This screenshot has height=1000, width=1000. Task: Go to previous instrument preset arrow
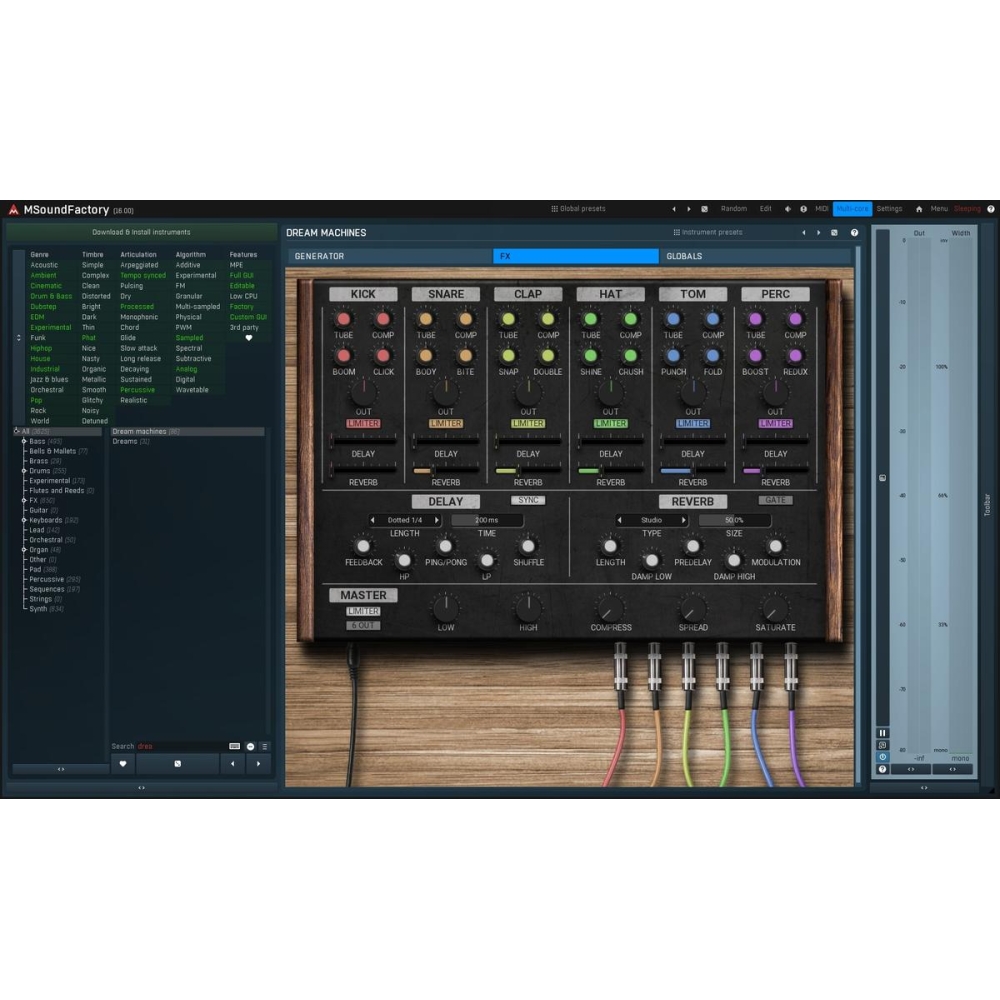[x=804, y=233]
